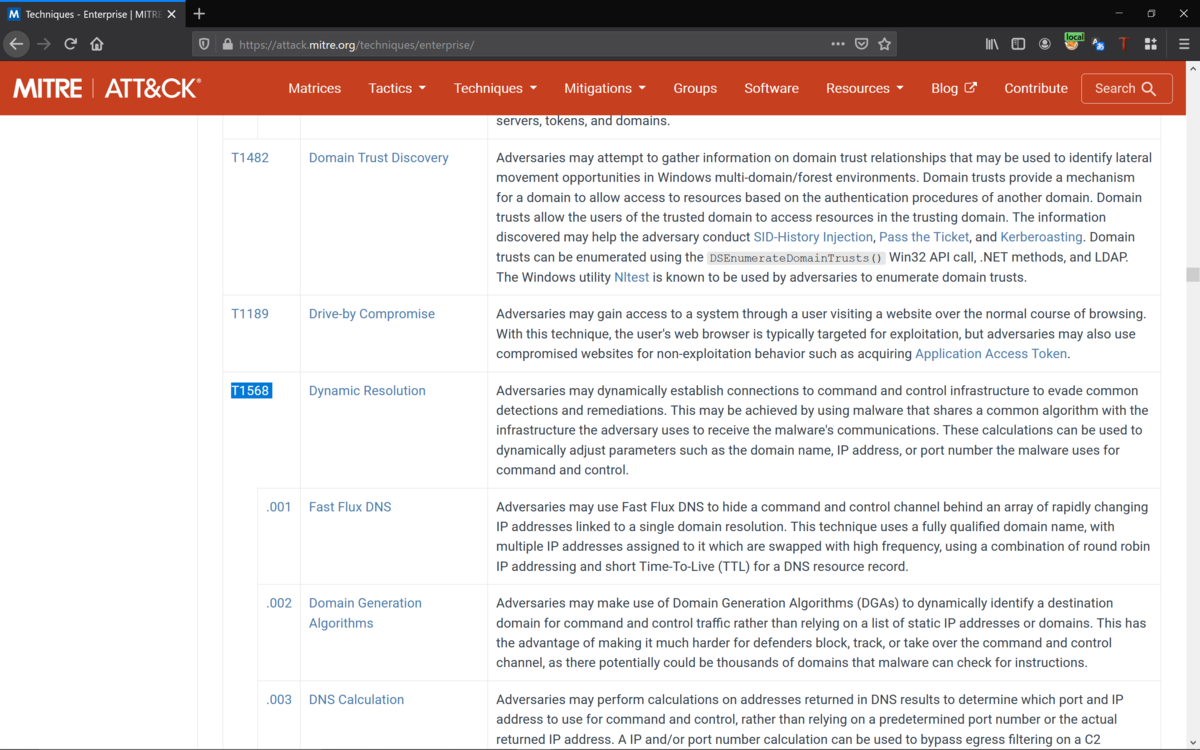Open the Contribute nav item

click(1036, 88)
